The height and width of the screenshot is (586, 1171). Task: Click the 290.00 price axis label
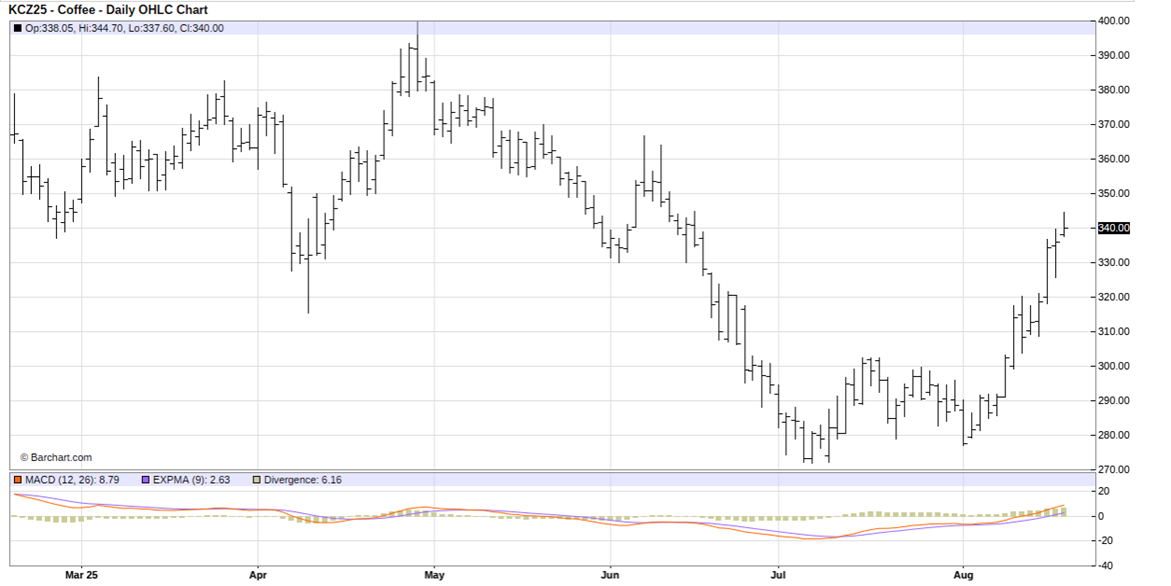click(x=1113, y=401)
